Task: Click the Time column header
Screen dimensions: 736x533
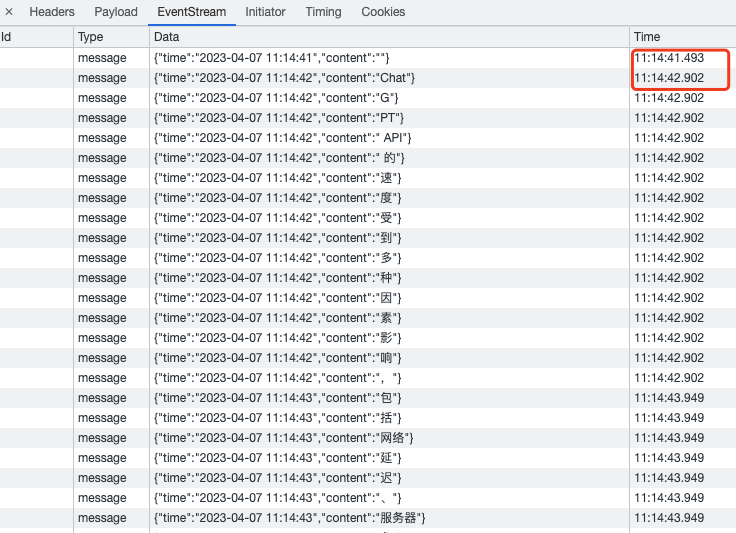Action: click(x=647, y=37)
